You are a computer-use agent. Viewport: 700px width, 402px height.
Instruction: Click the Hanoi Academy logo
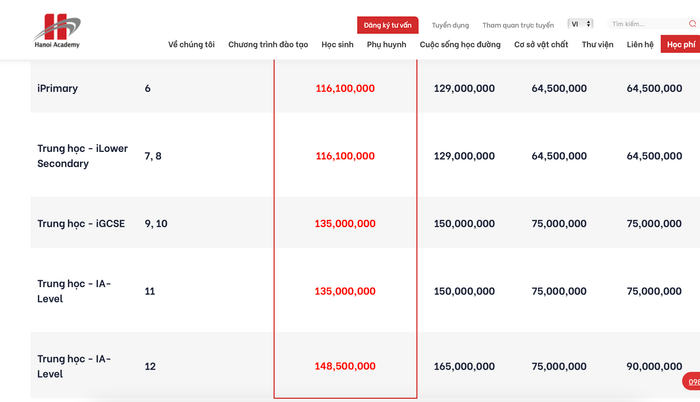tap(56, 32)
